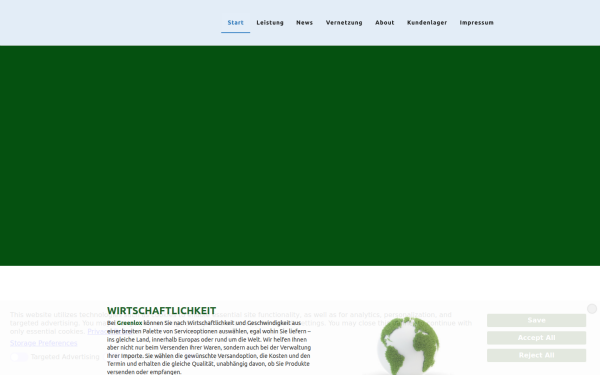Select Vernetzung in the navigation
Image resolution: width=600 pixels, height=375 pixels.
[344, 23]
